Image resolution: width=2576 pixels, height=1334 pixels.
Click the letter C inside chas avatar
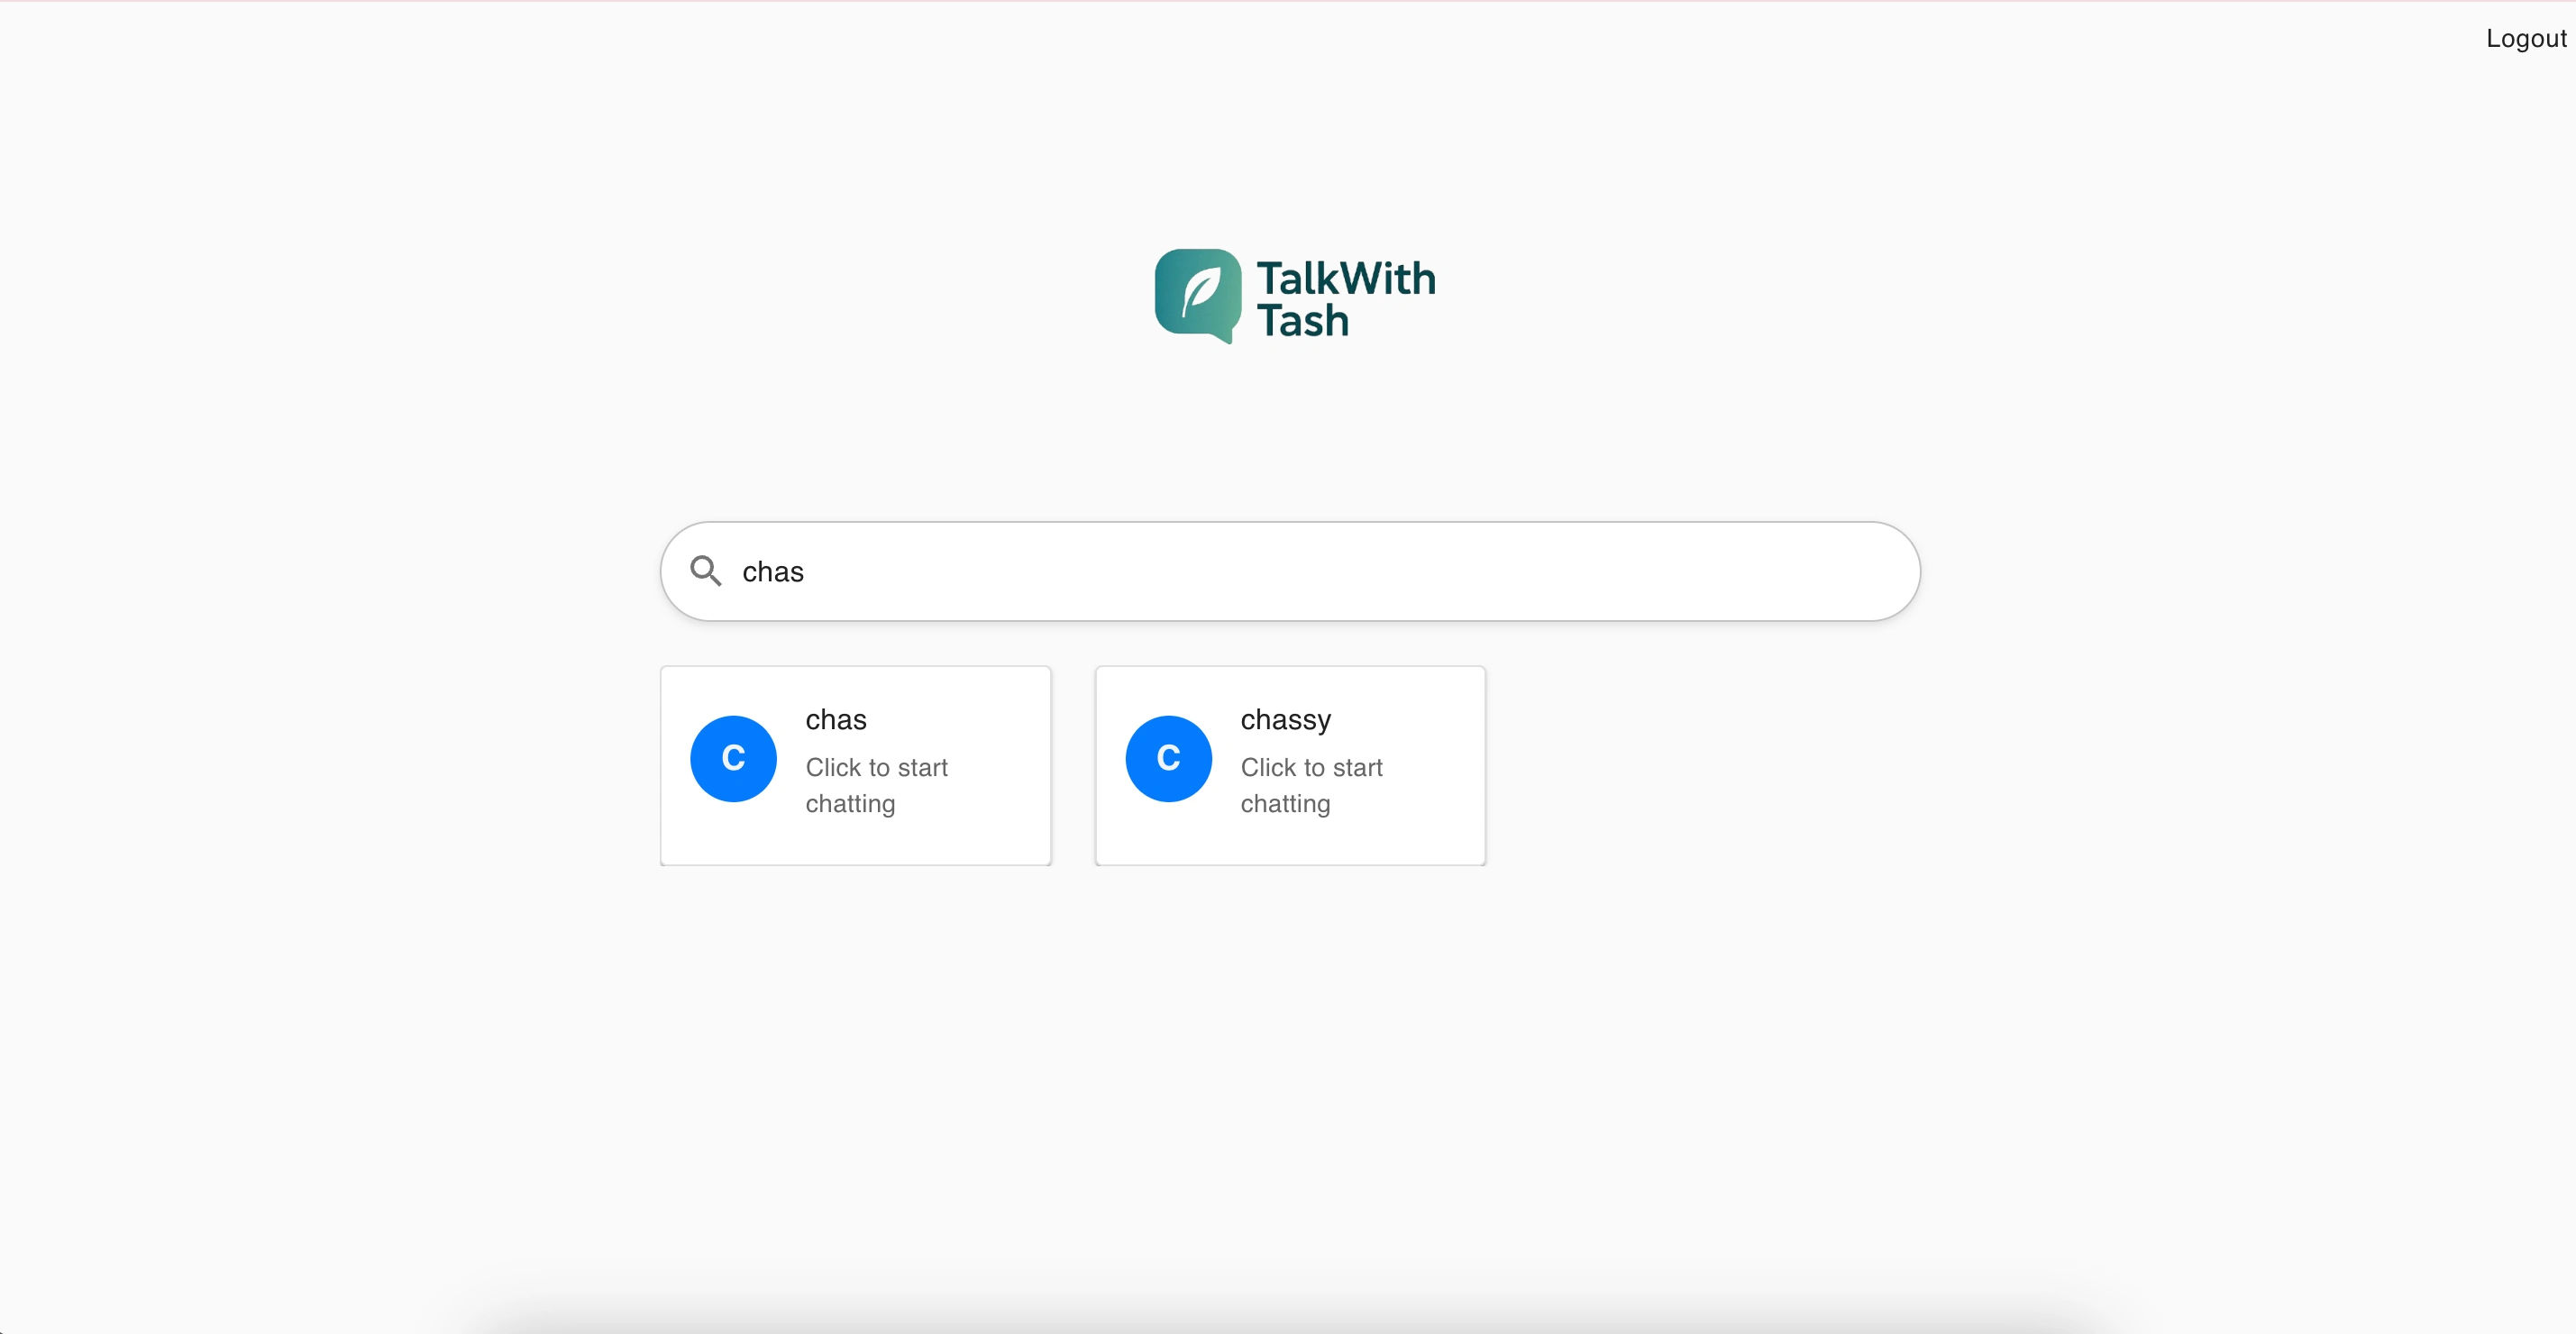click(733, 758)
